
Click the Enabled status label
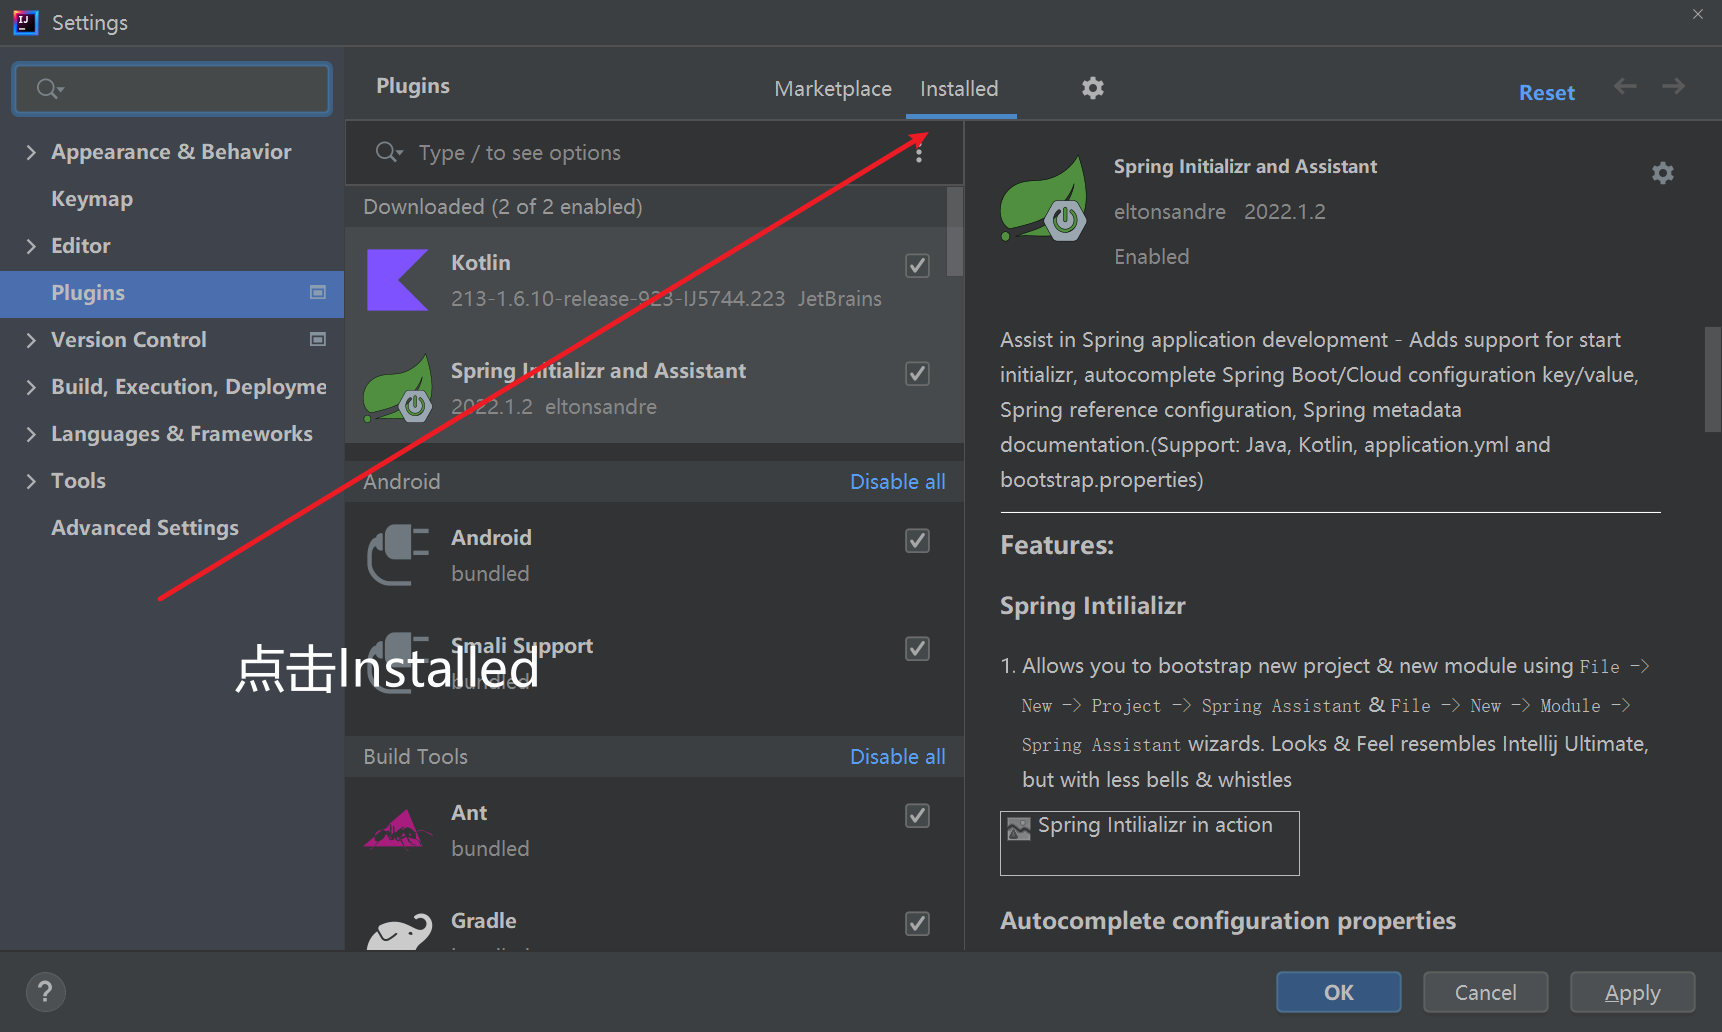tap(1151, 257)
